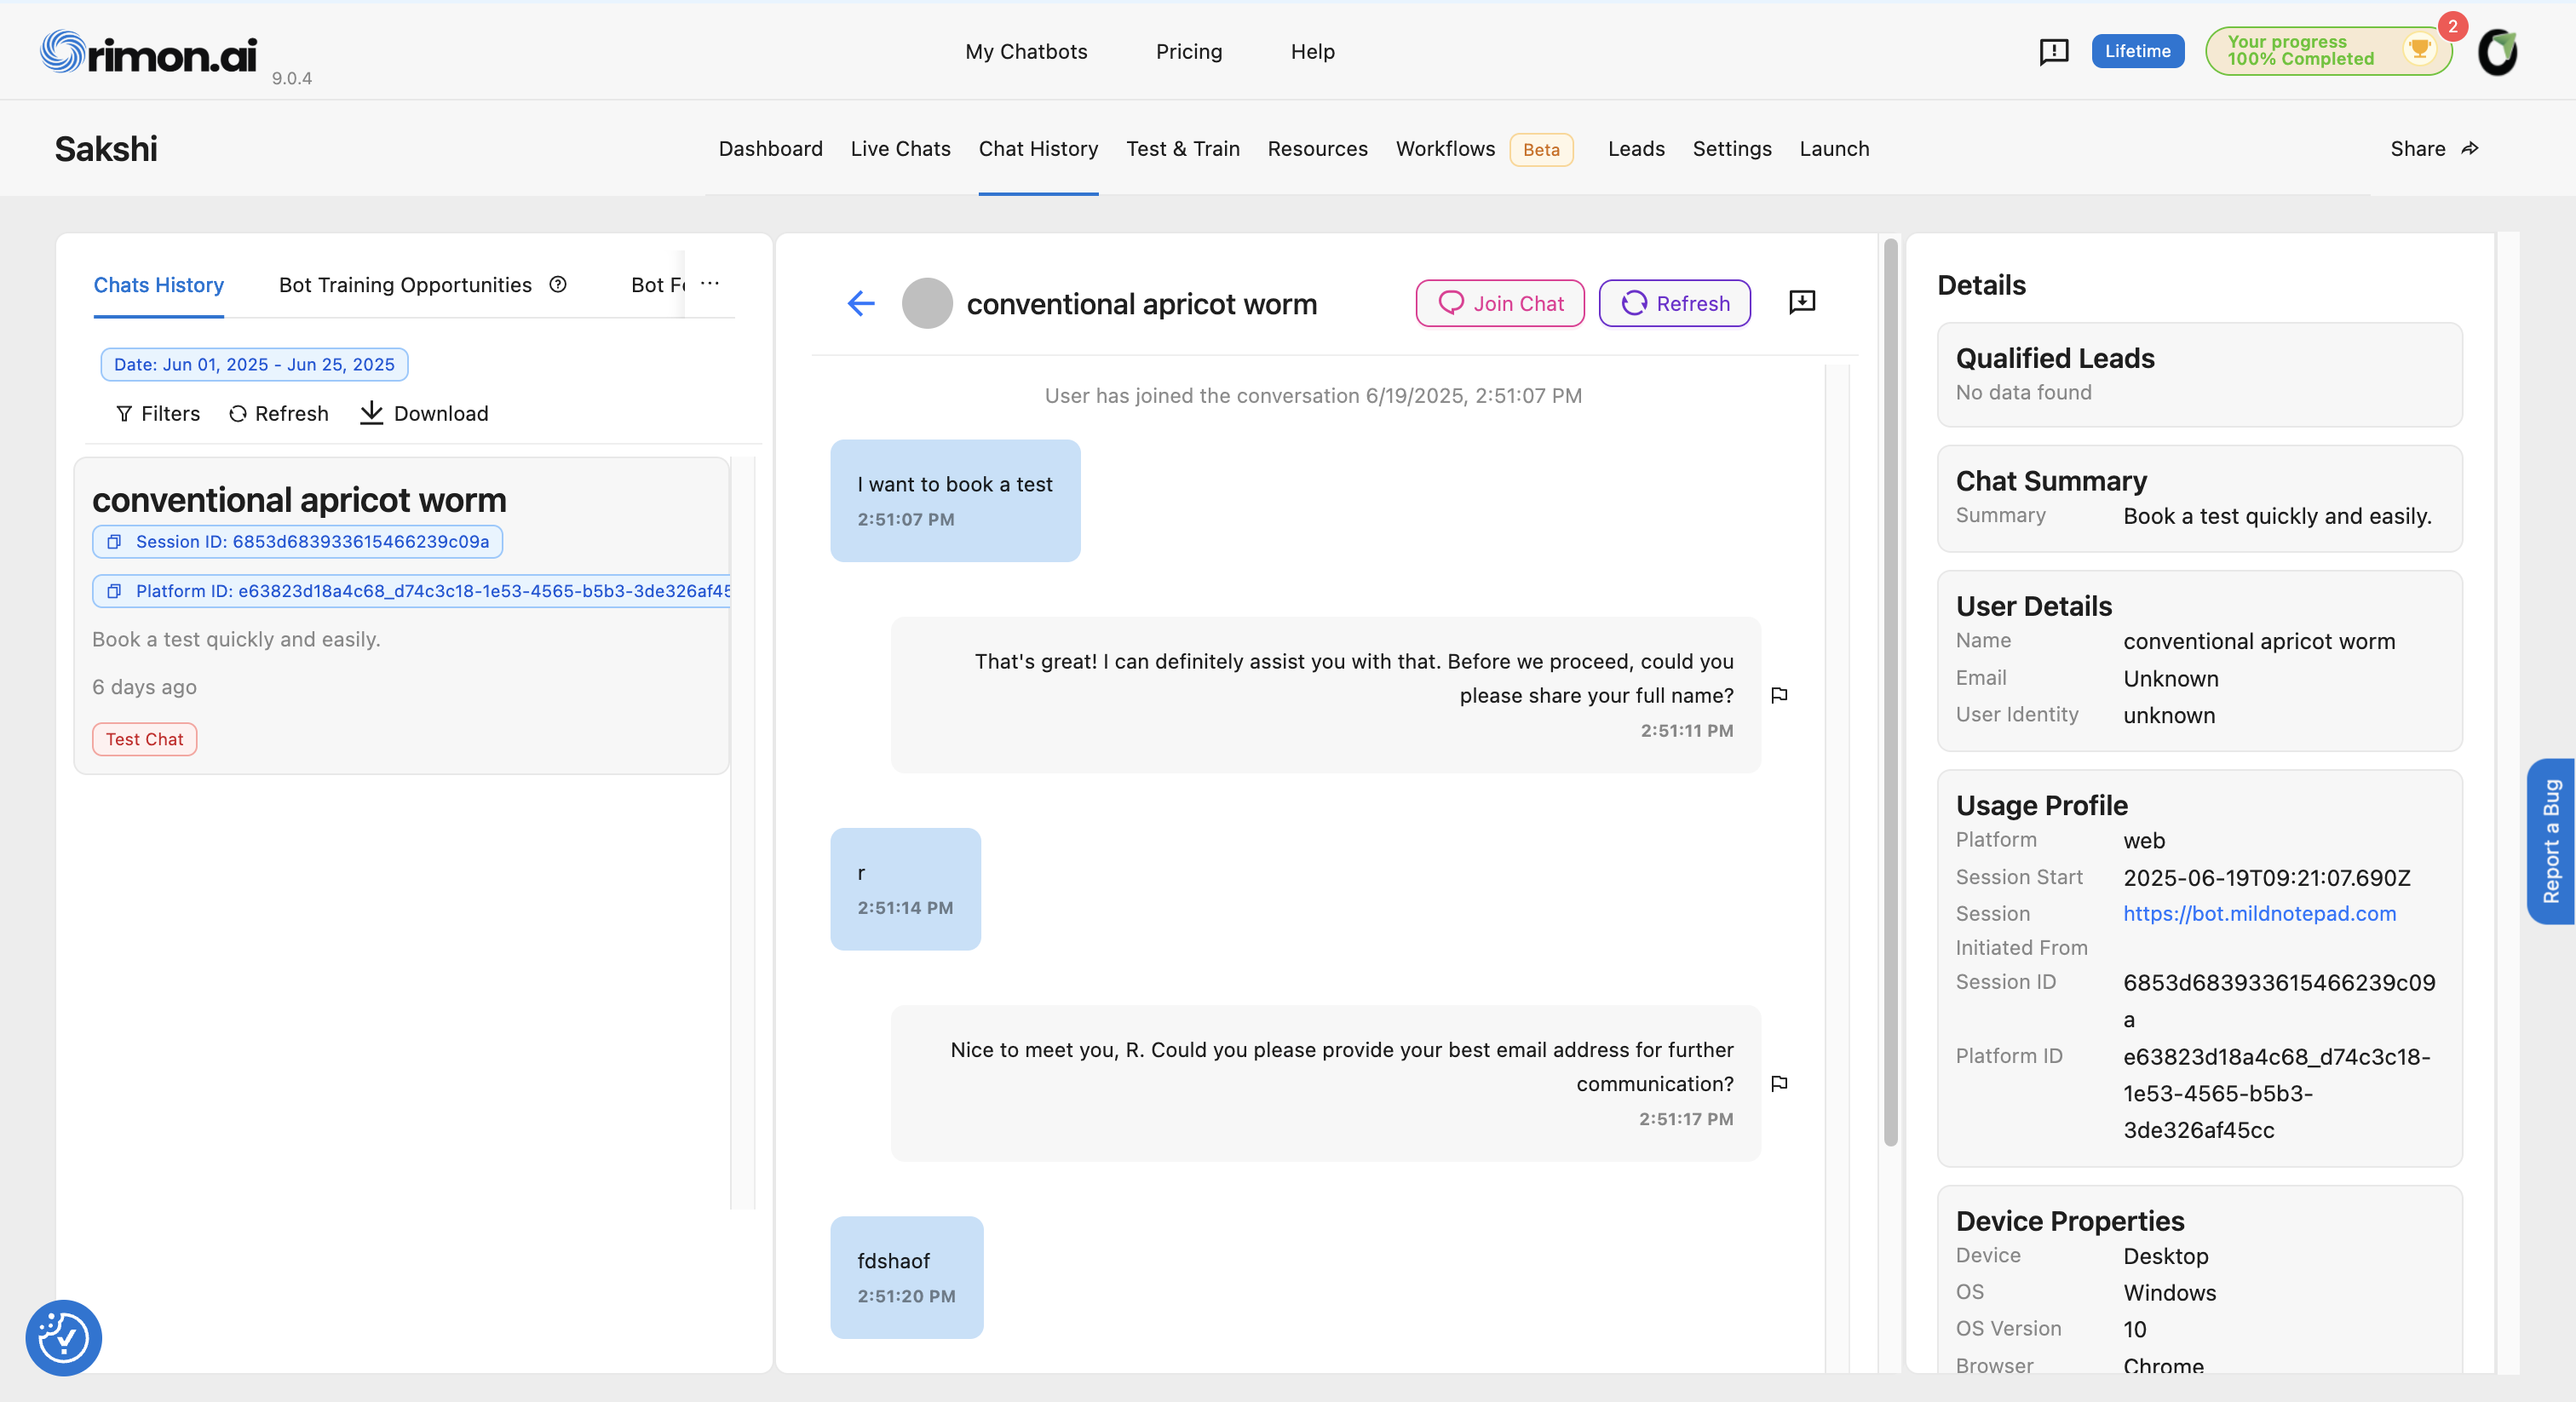Copy the Platform ID in chat card
The height and width of the screenshot is (1402, 2576).
tap(114, 592)
